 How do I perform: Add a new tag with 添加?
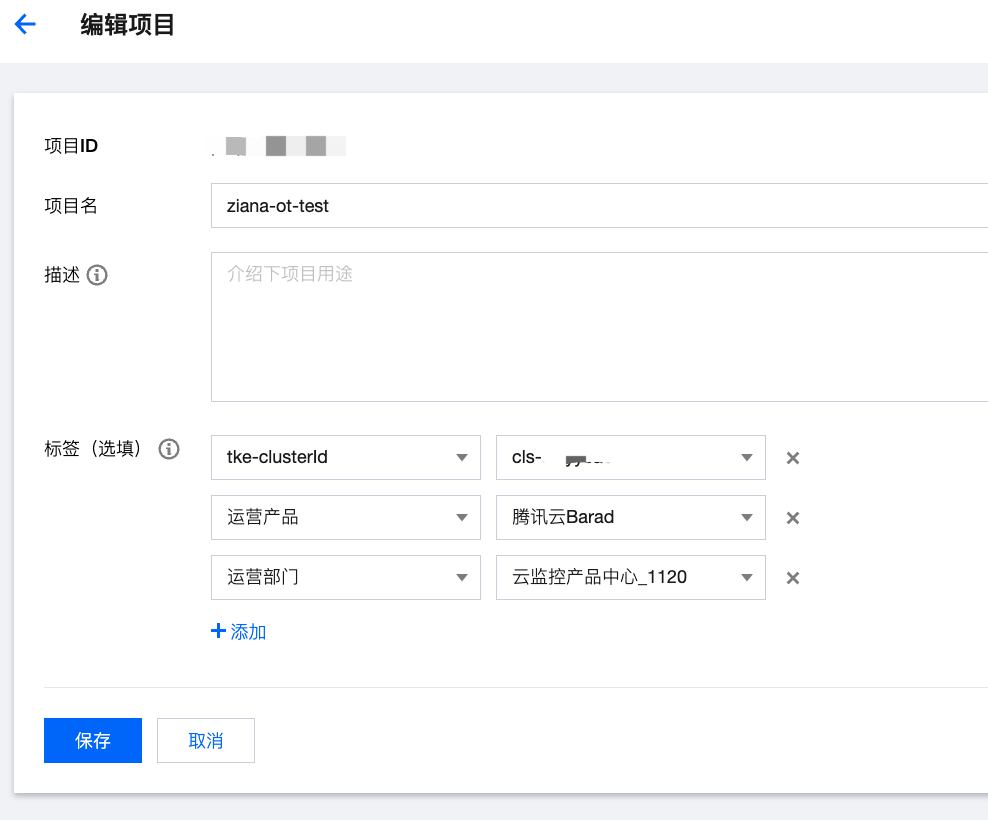point(239,632)
